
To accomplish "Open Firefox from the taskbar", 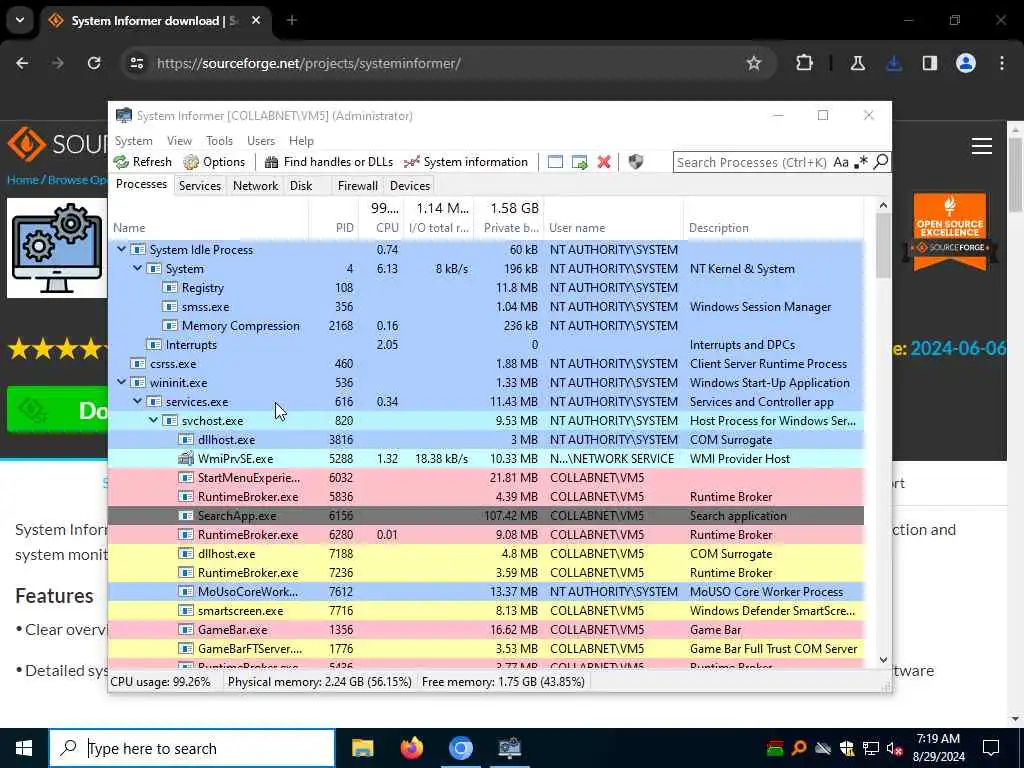I will point(411,748).
